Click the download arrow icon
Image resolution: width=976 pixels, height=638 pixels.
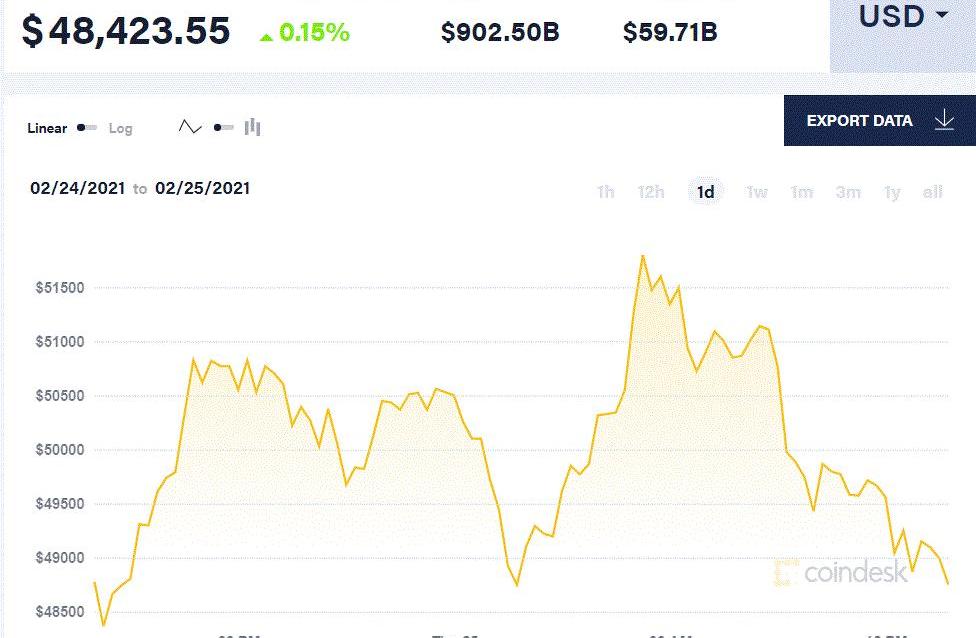[x=944, y=121]
